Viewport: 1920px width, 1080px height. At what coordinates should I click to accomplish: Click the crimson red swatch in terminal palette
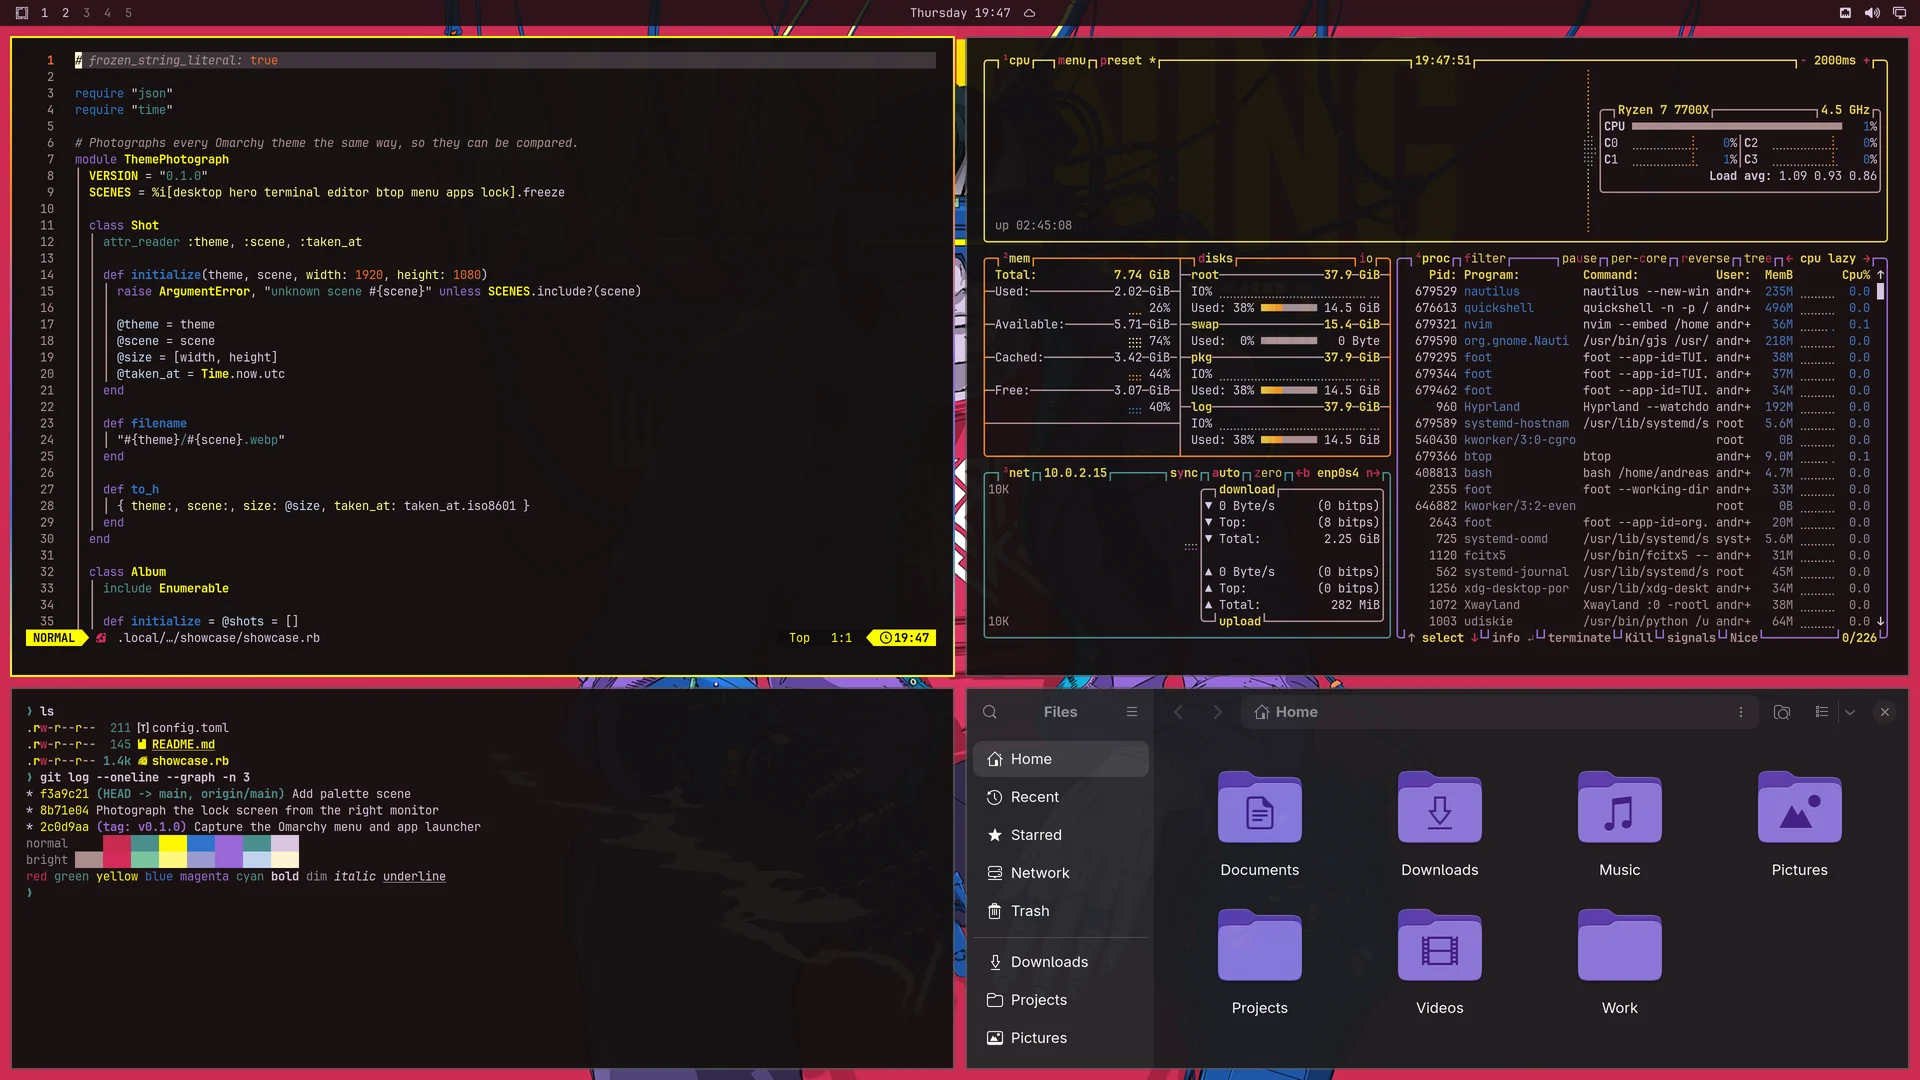coord(117,844)
